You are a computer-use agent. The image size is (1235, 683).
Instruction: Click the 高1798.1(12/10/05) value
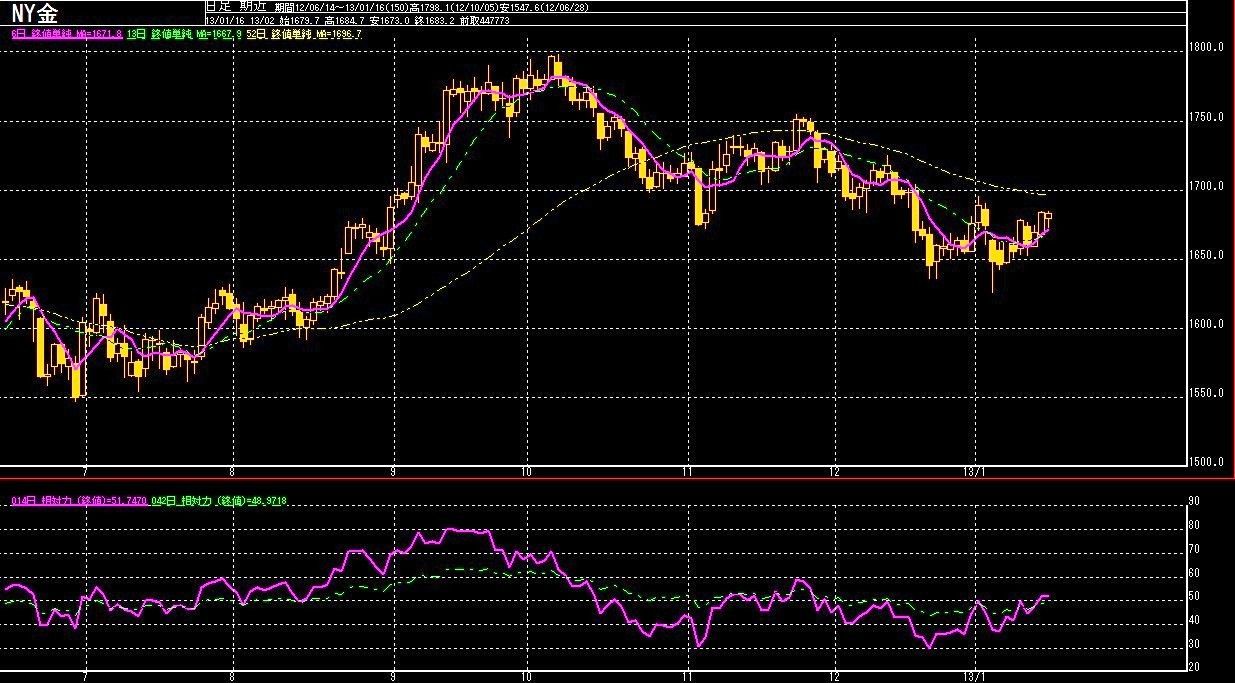tap(453, 7)
